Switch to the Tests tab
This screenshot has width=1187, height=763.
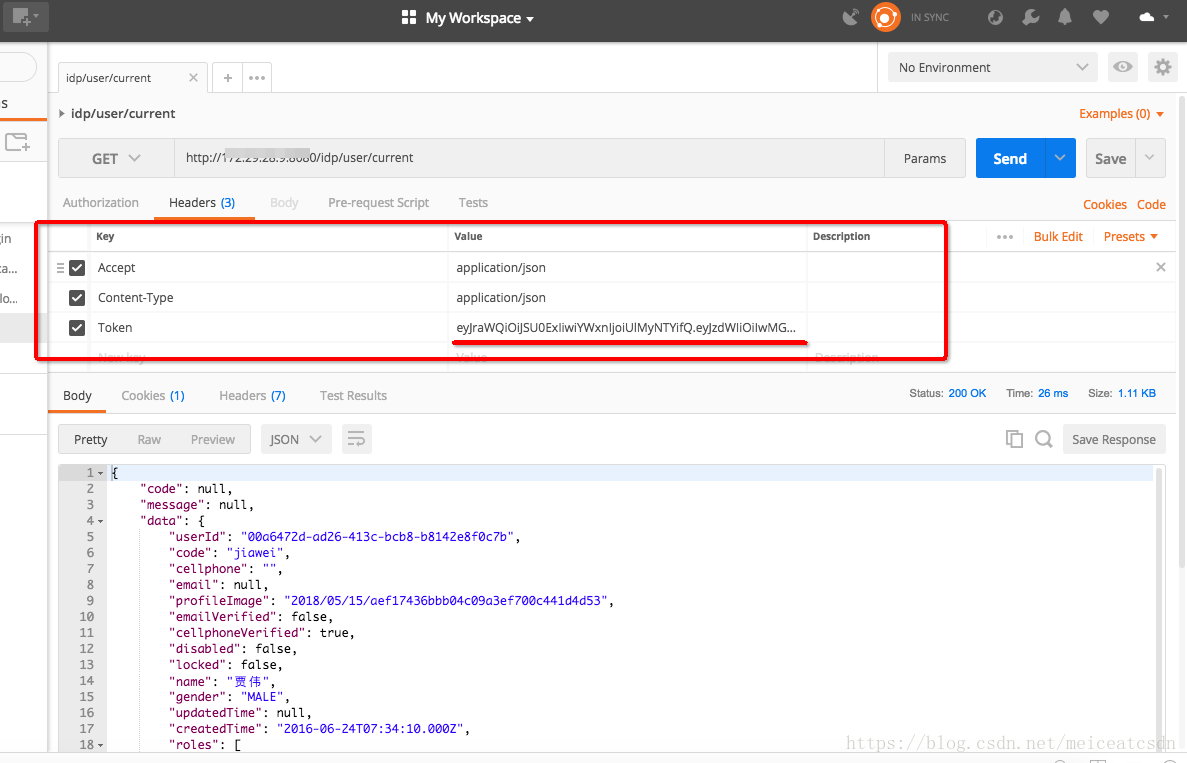coord(473,203)
